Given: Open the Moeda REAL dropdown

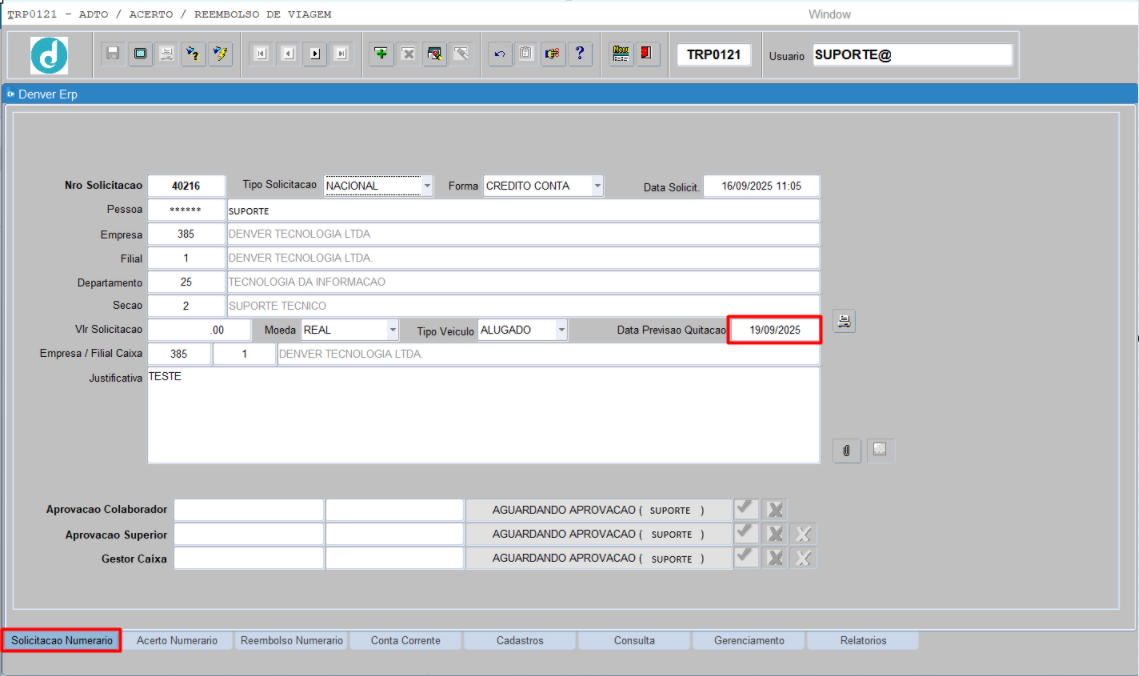Looking at the screenshot, I should (x=393, y=330).
